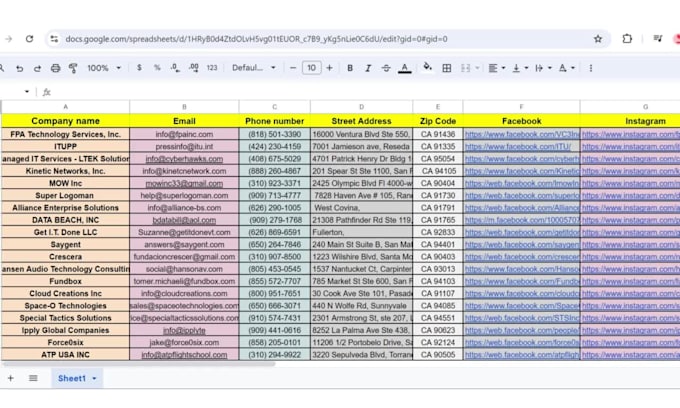The width and height of the screenshot is (680, 408).
Task: Toggle strikethrough formatting
Action: [x=386, y=68]
